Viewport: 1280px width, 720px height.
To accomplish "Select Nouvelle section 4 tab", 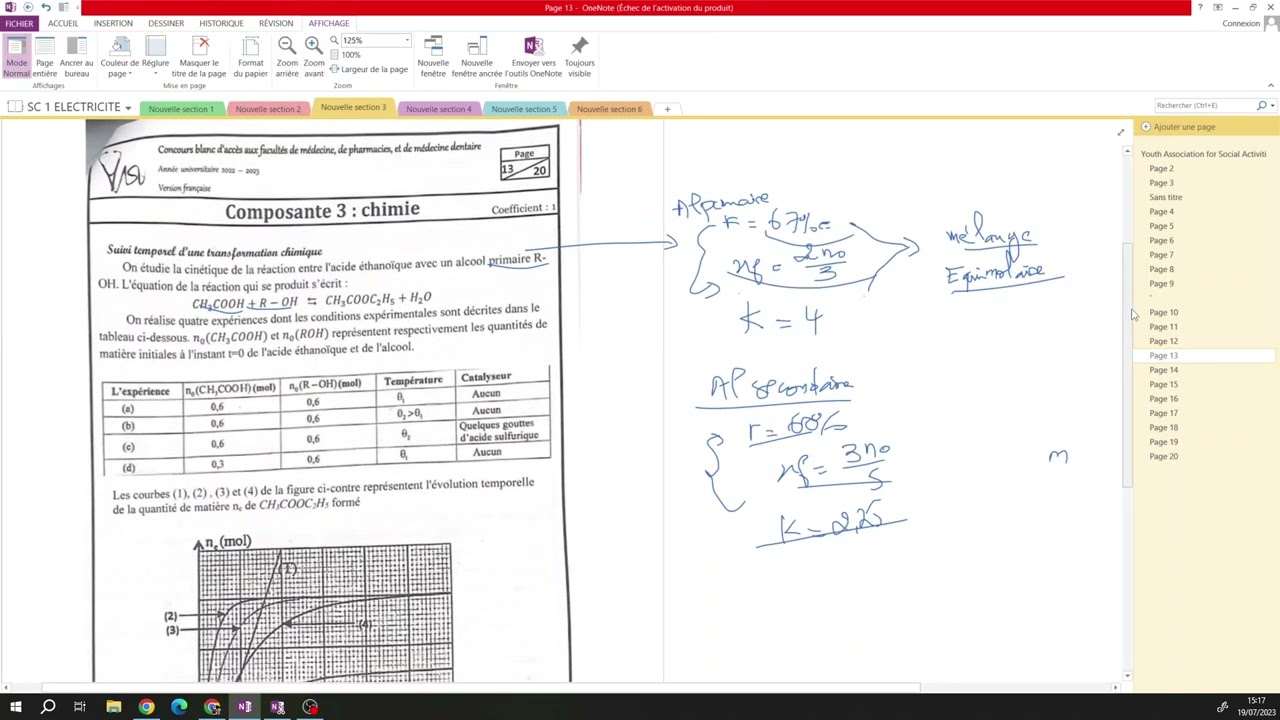I will click(438, 109).
